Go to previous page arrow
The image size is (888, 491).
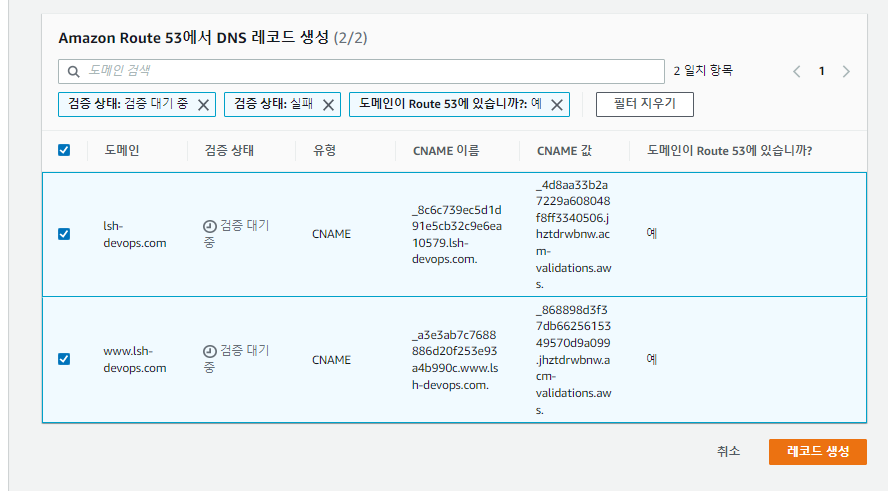click(x=797, y=71)
